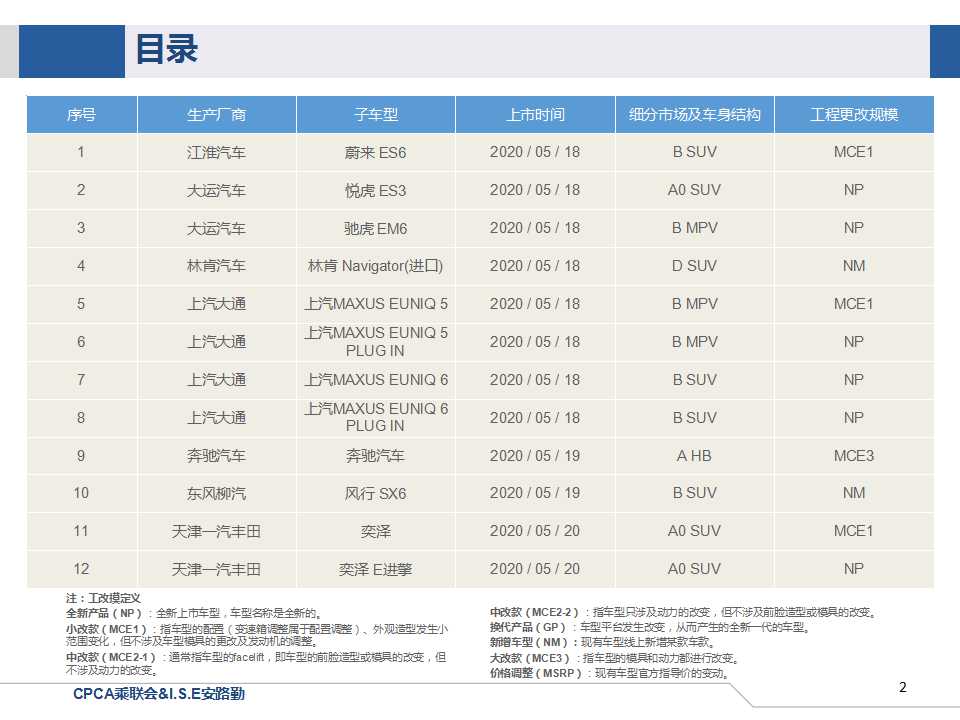Click the 林肯 Navigator(进口) cell

point(375,266)
